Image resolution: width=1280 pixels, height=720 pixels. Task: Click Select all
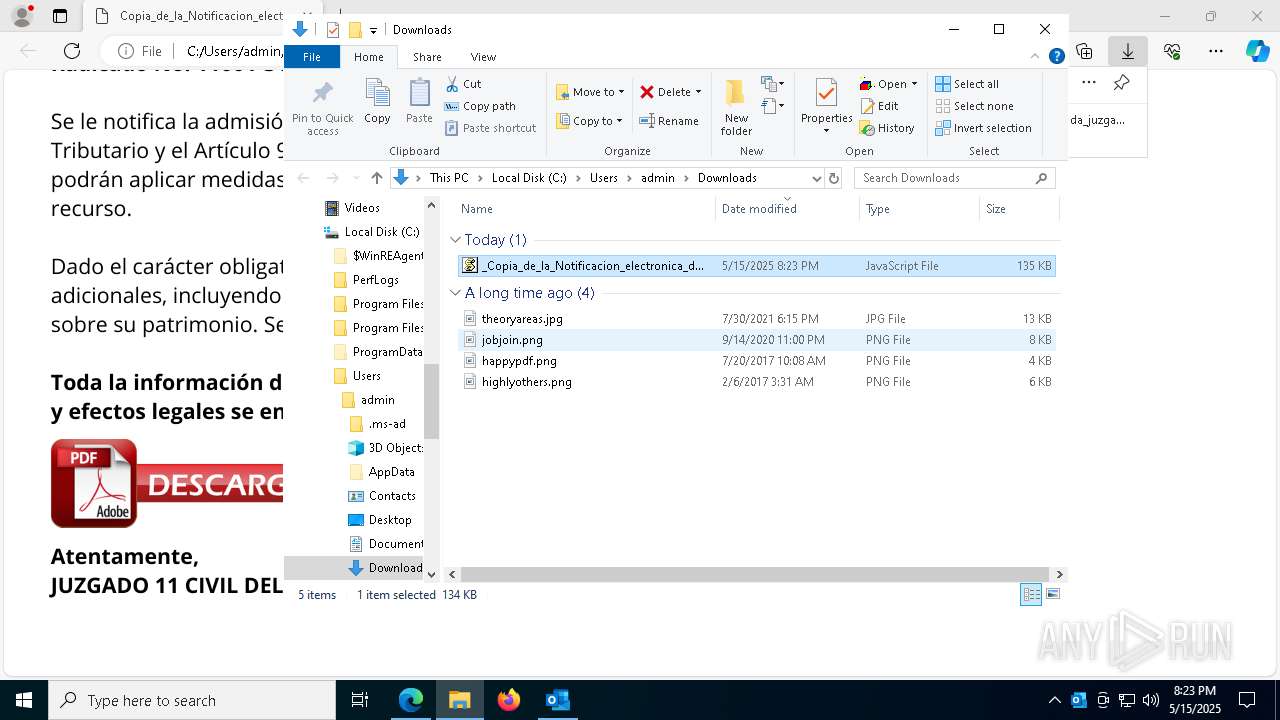967,84
